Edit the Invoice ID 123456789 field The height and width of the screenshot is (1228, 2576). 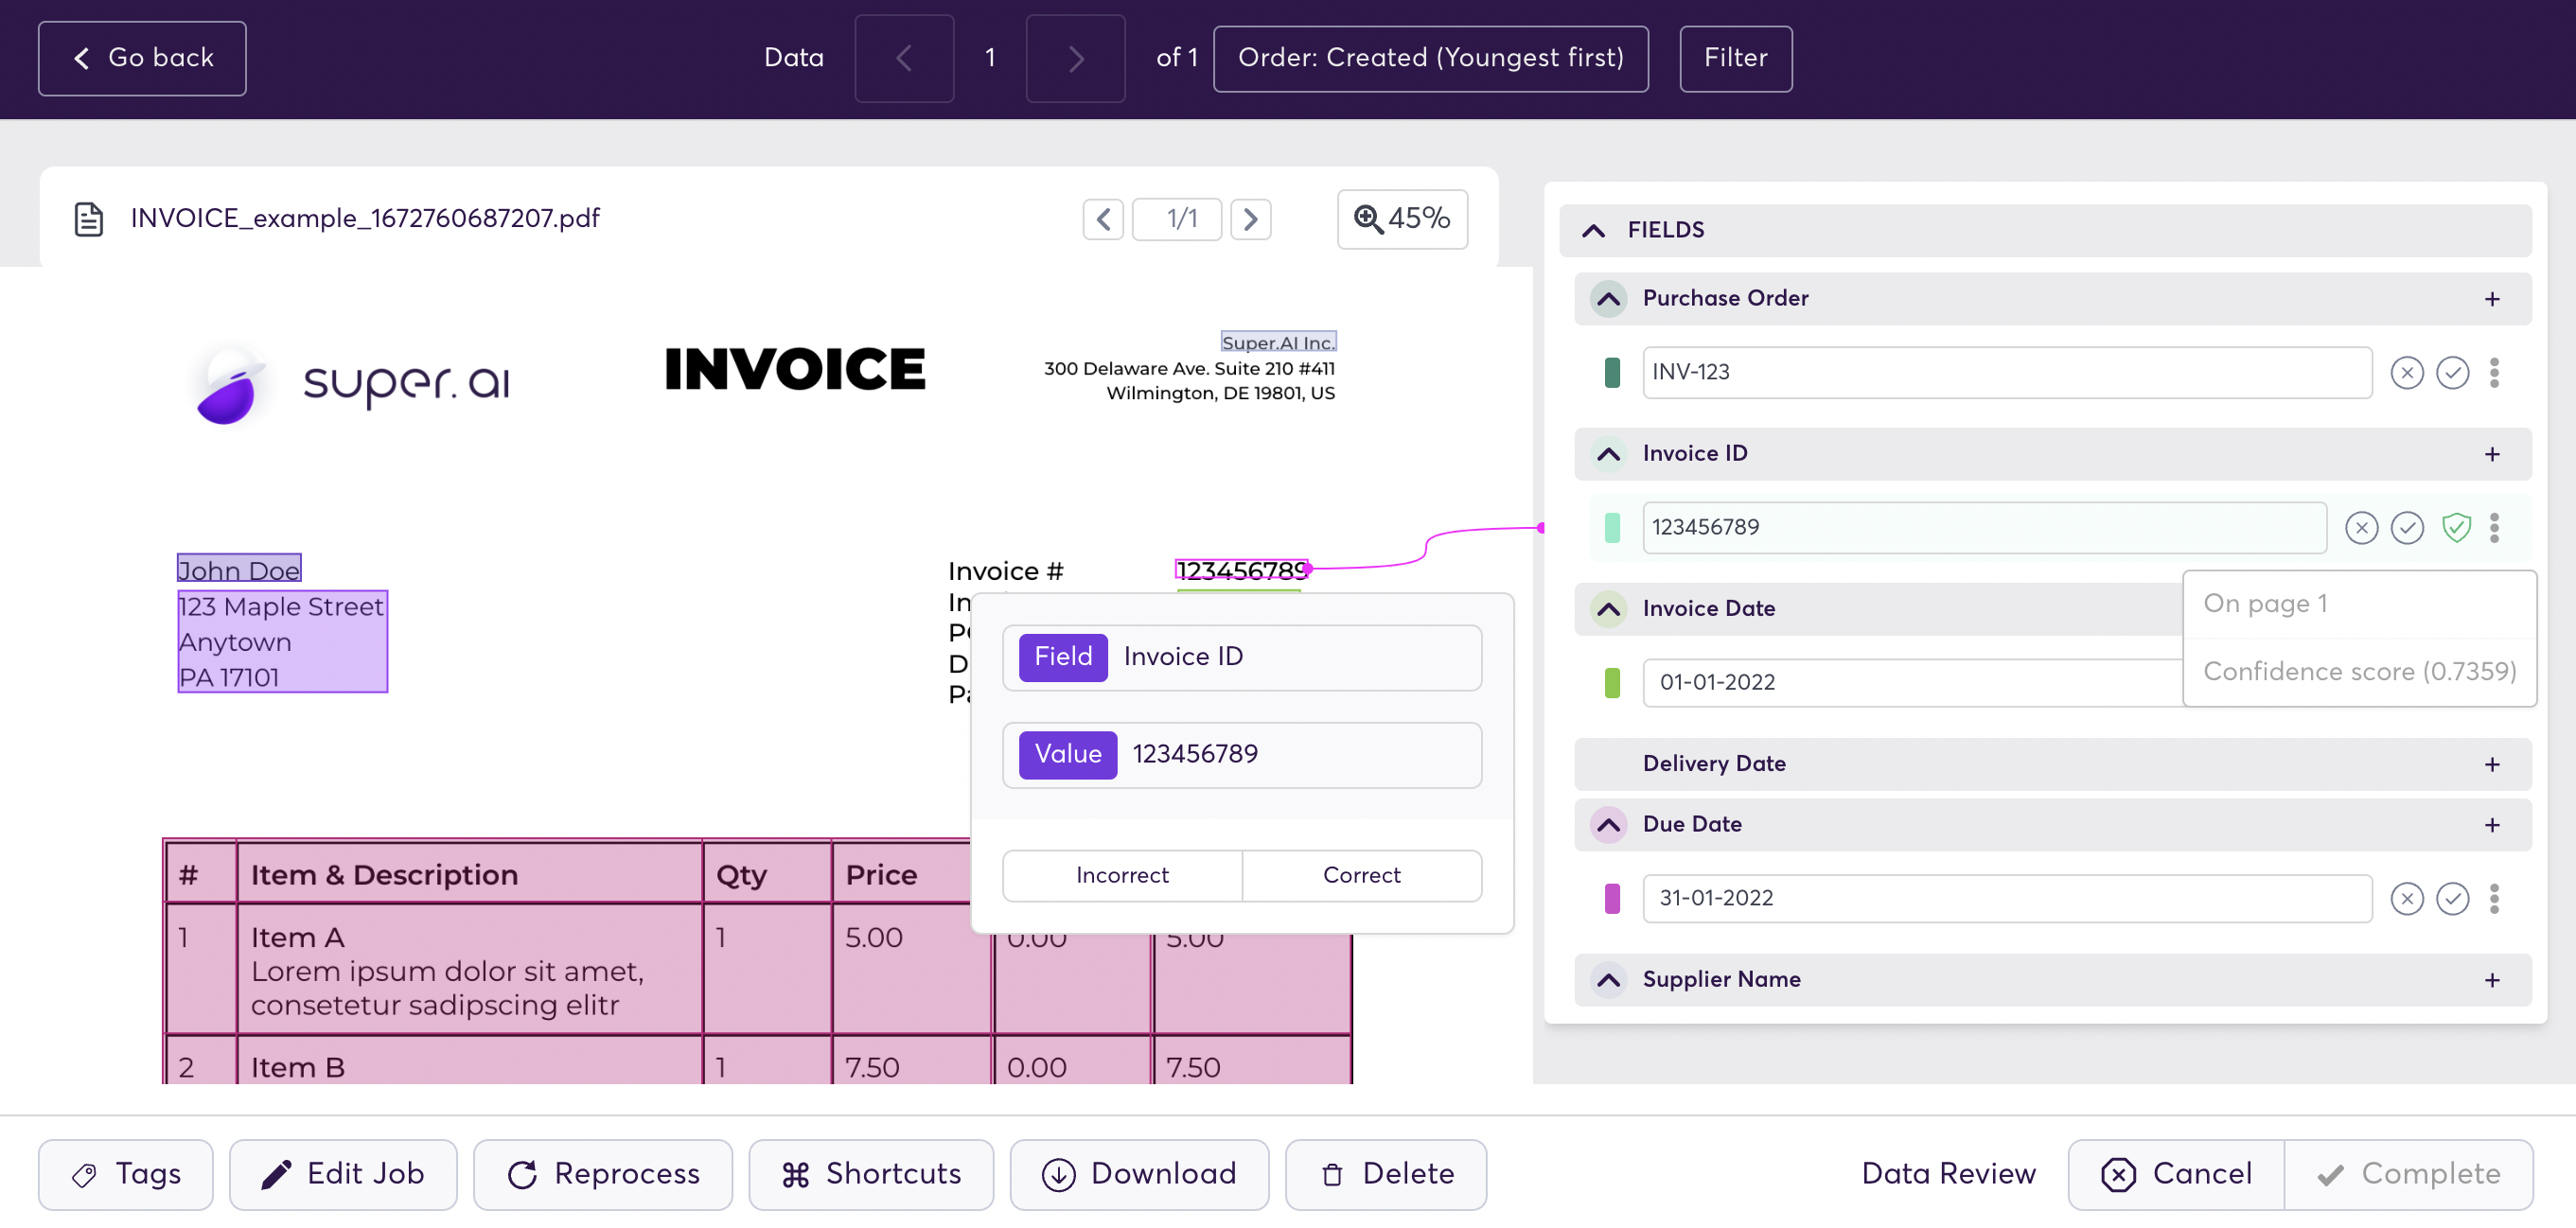(x=1984, y=528)
